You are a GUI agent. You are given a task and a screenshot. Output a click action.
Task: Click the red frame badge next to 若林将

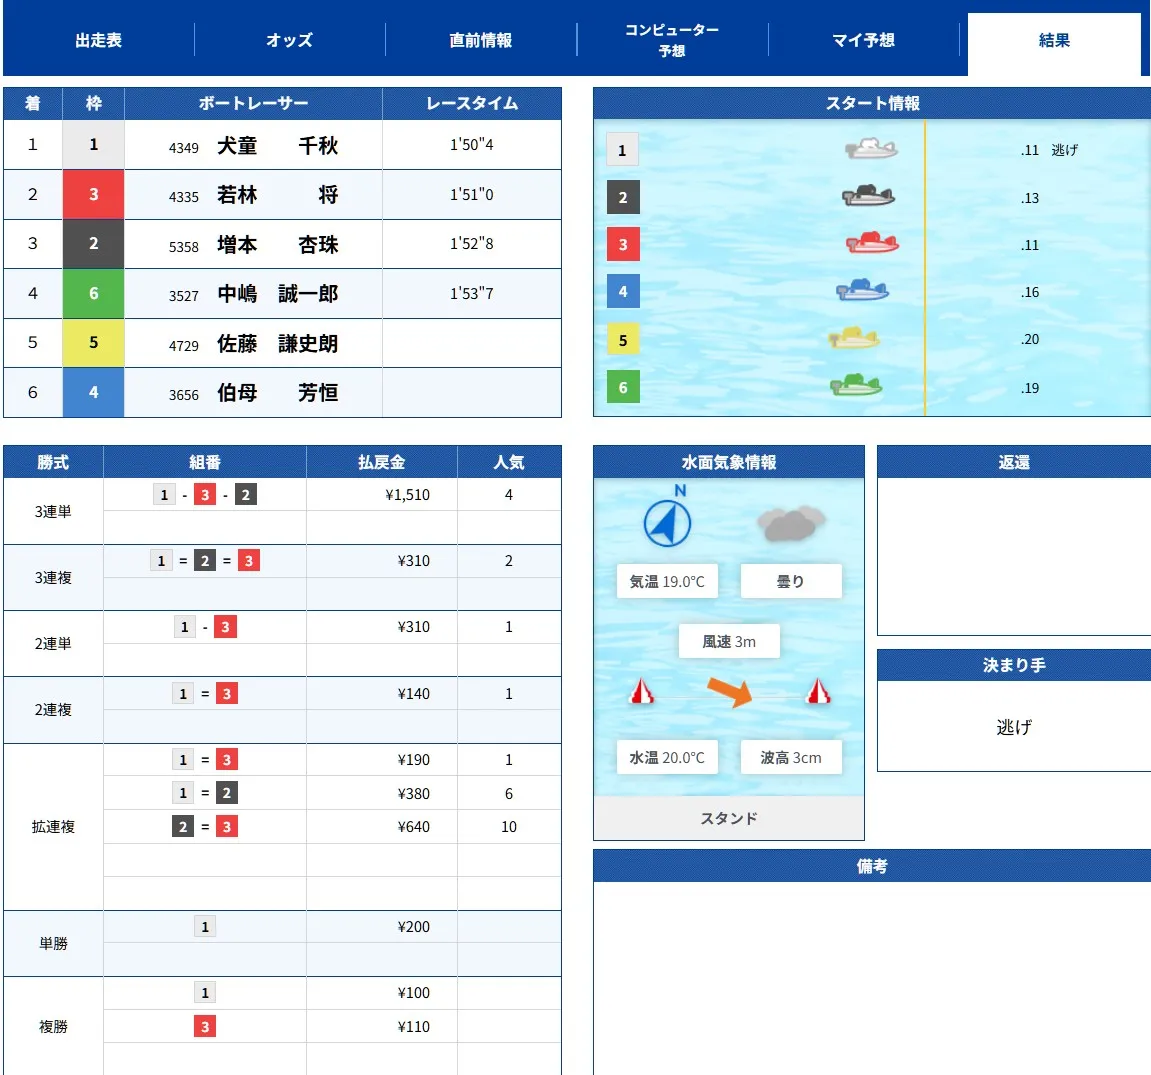pyautogui.click(x=93, y=194)
